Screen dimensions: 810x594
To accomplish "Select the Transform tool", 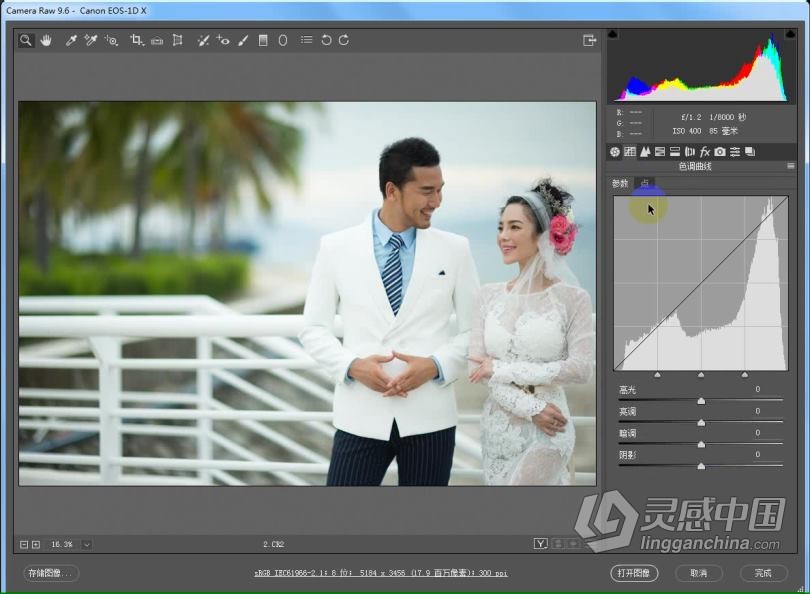I will pos(178,40).
